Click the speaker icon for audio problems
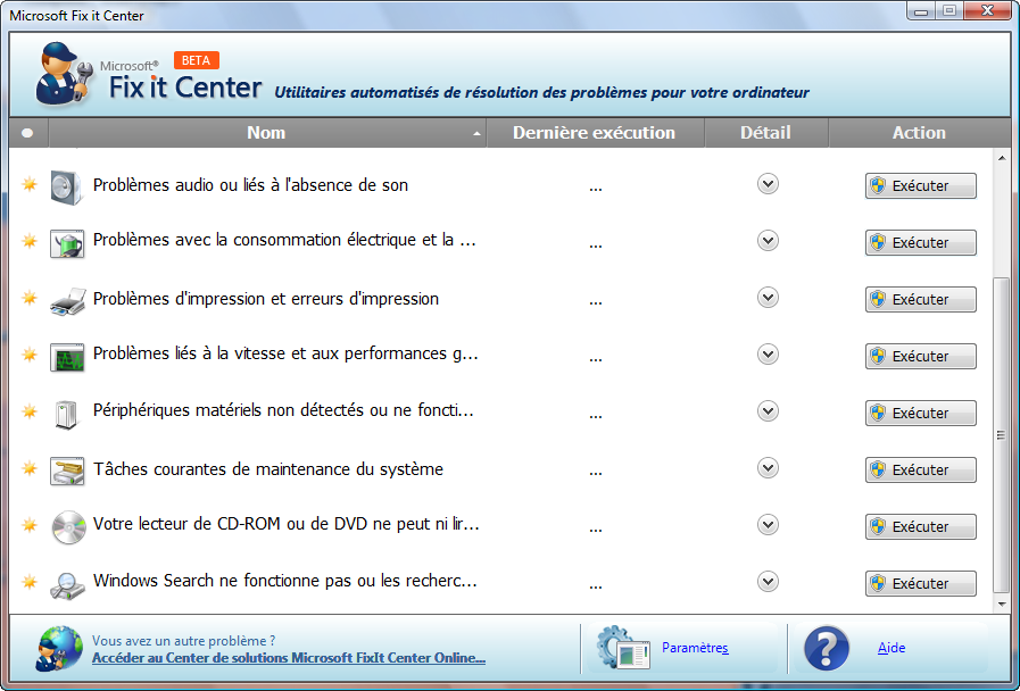The width and height of the screenshot is (1020, 691). [67, 187]
